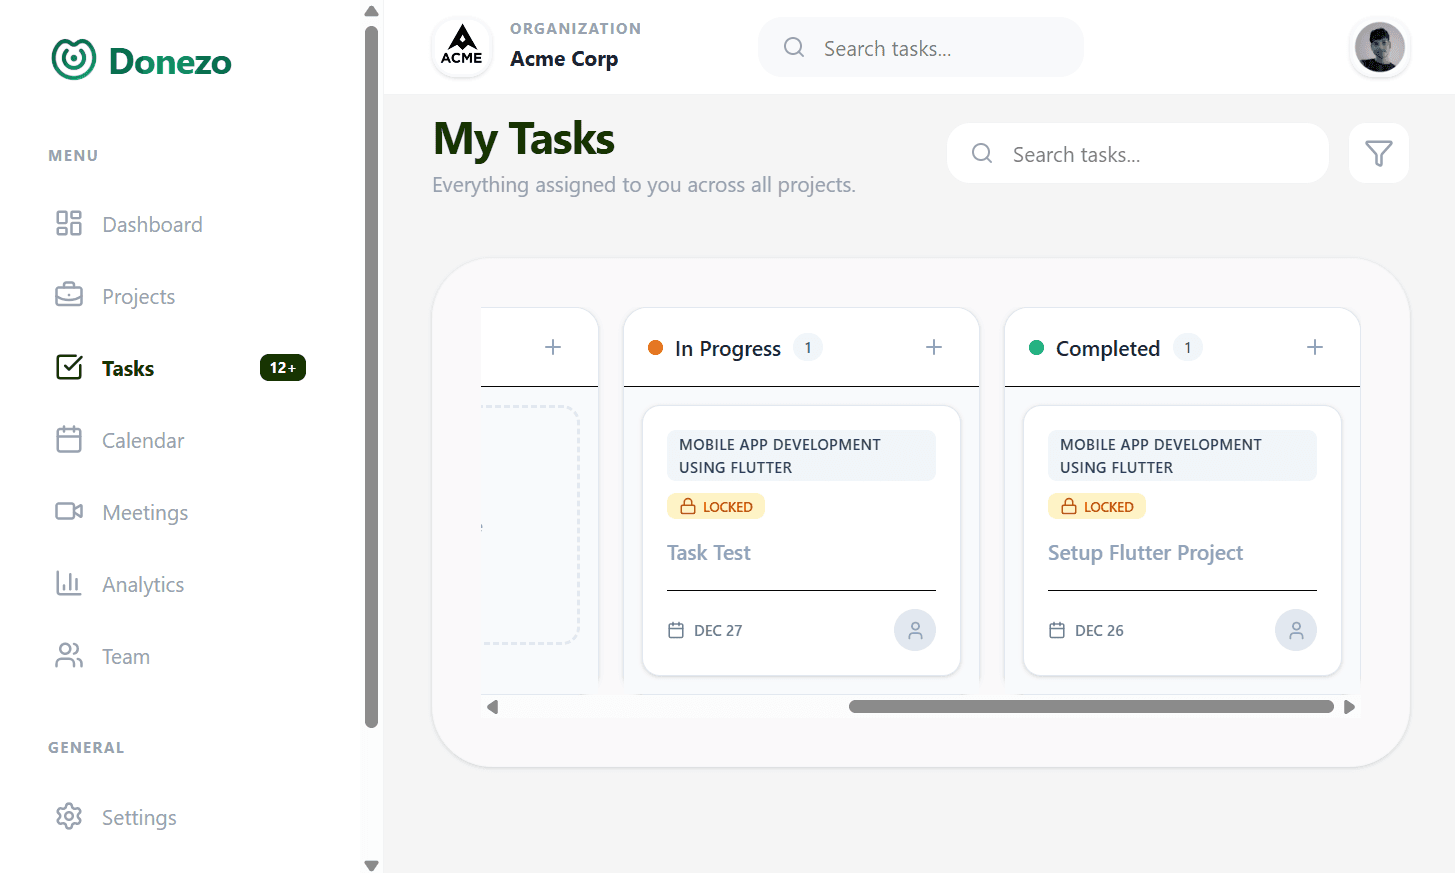The image size is (1455, 873).
Task: Open the Dashboard from the sidebar
Action: click(152, 224)
